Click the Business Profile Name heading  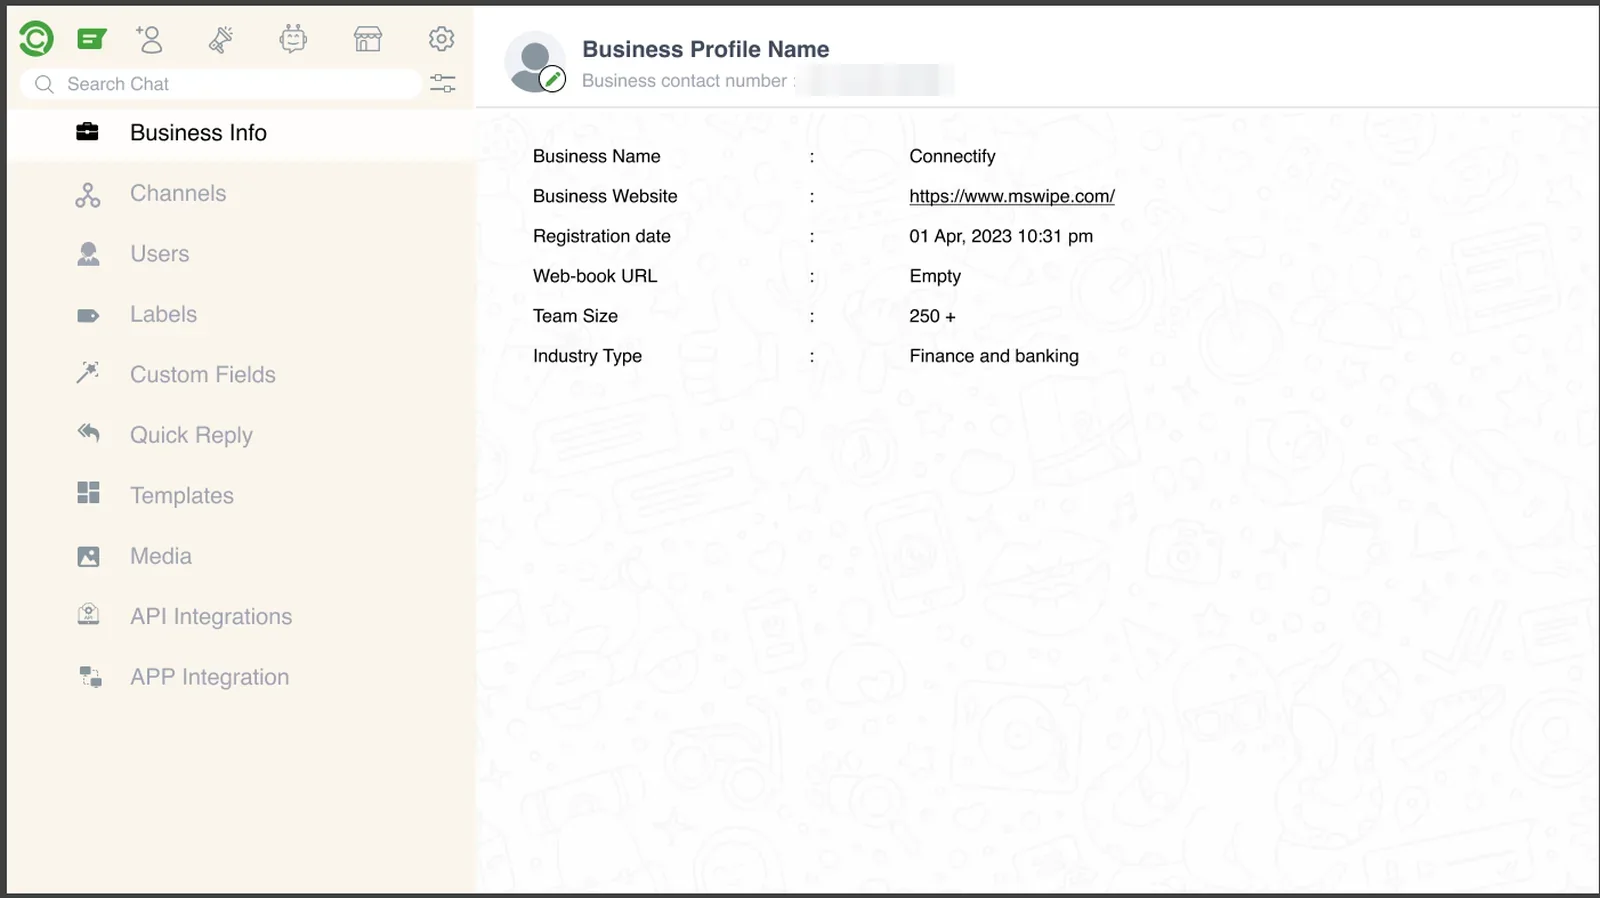[706, 50]
